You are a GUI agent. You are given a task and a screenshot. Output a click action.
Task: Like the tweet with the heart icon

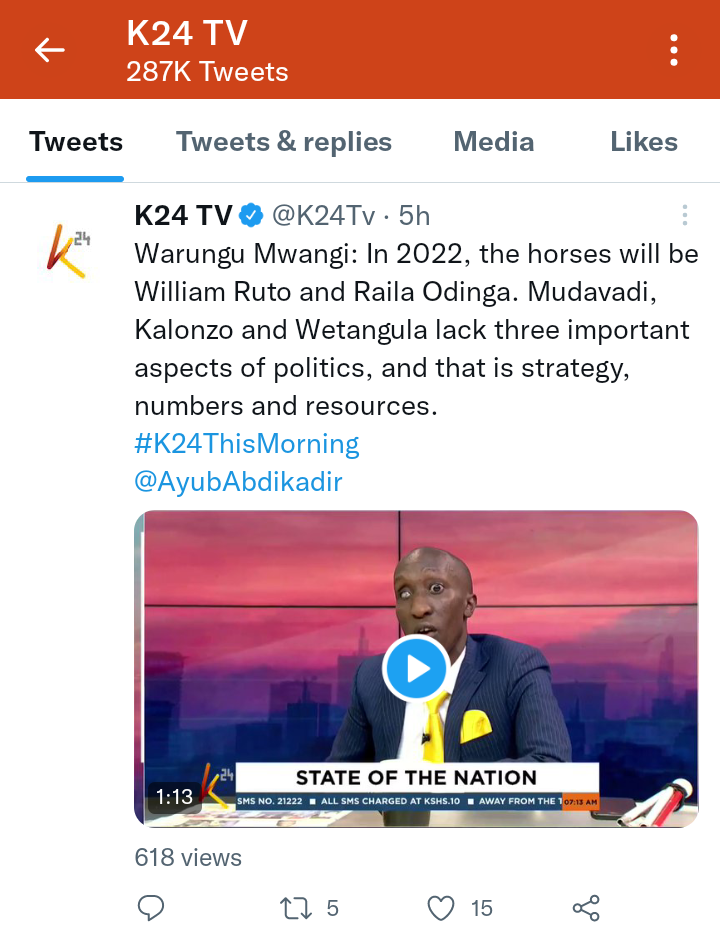[x=441, y=908]
